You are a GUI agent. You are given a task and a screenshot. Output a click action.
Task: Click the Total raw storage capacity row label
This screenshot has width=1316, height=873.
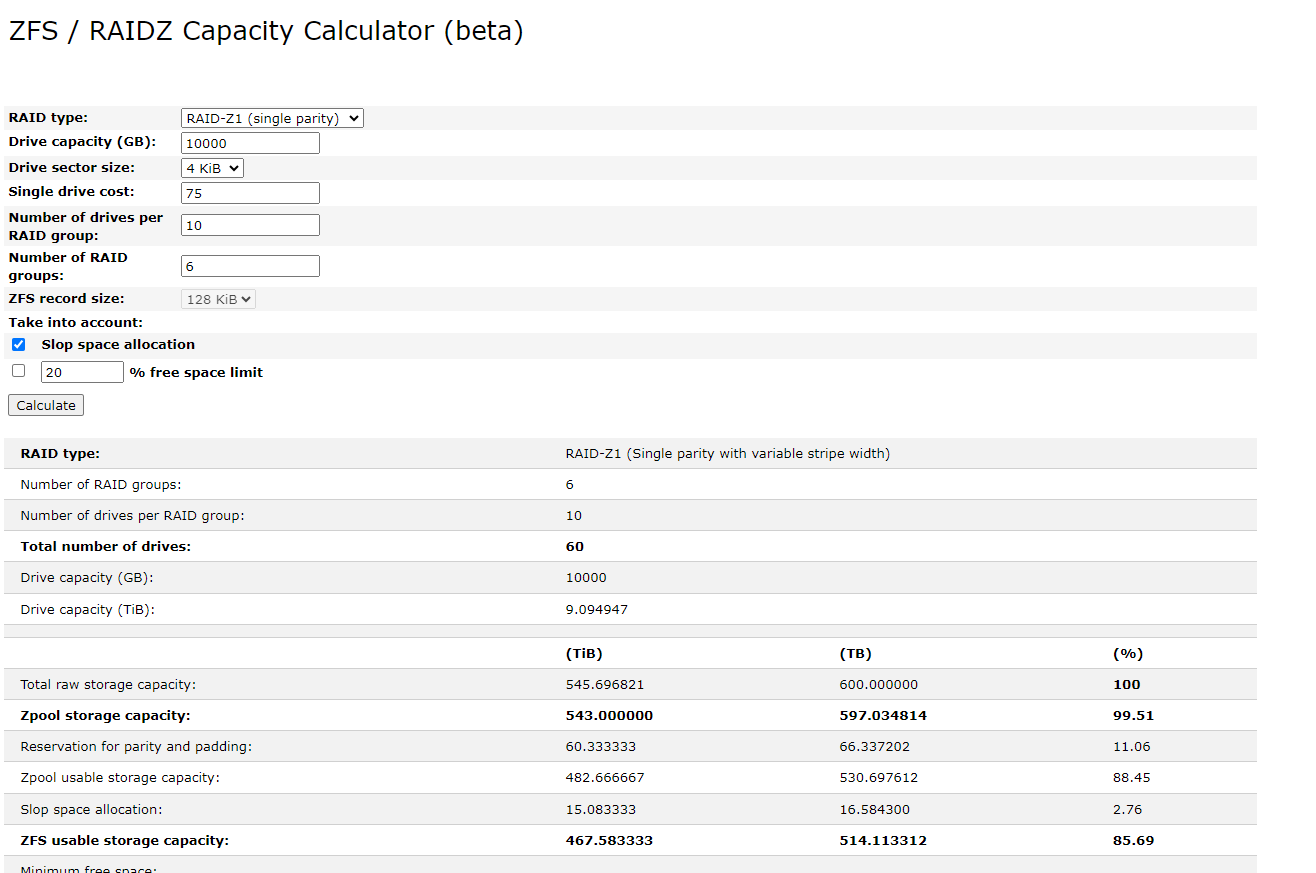pyautogui.click(x=108, y=685)
